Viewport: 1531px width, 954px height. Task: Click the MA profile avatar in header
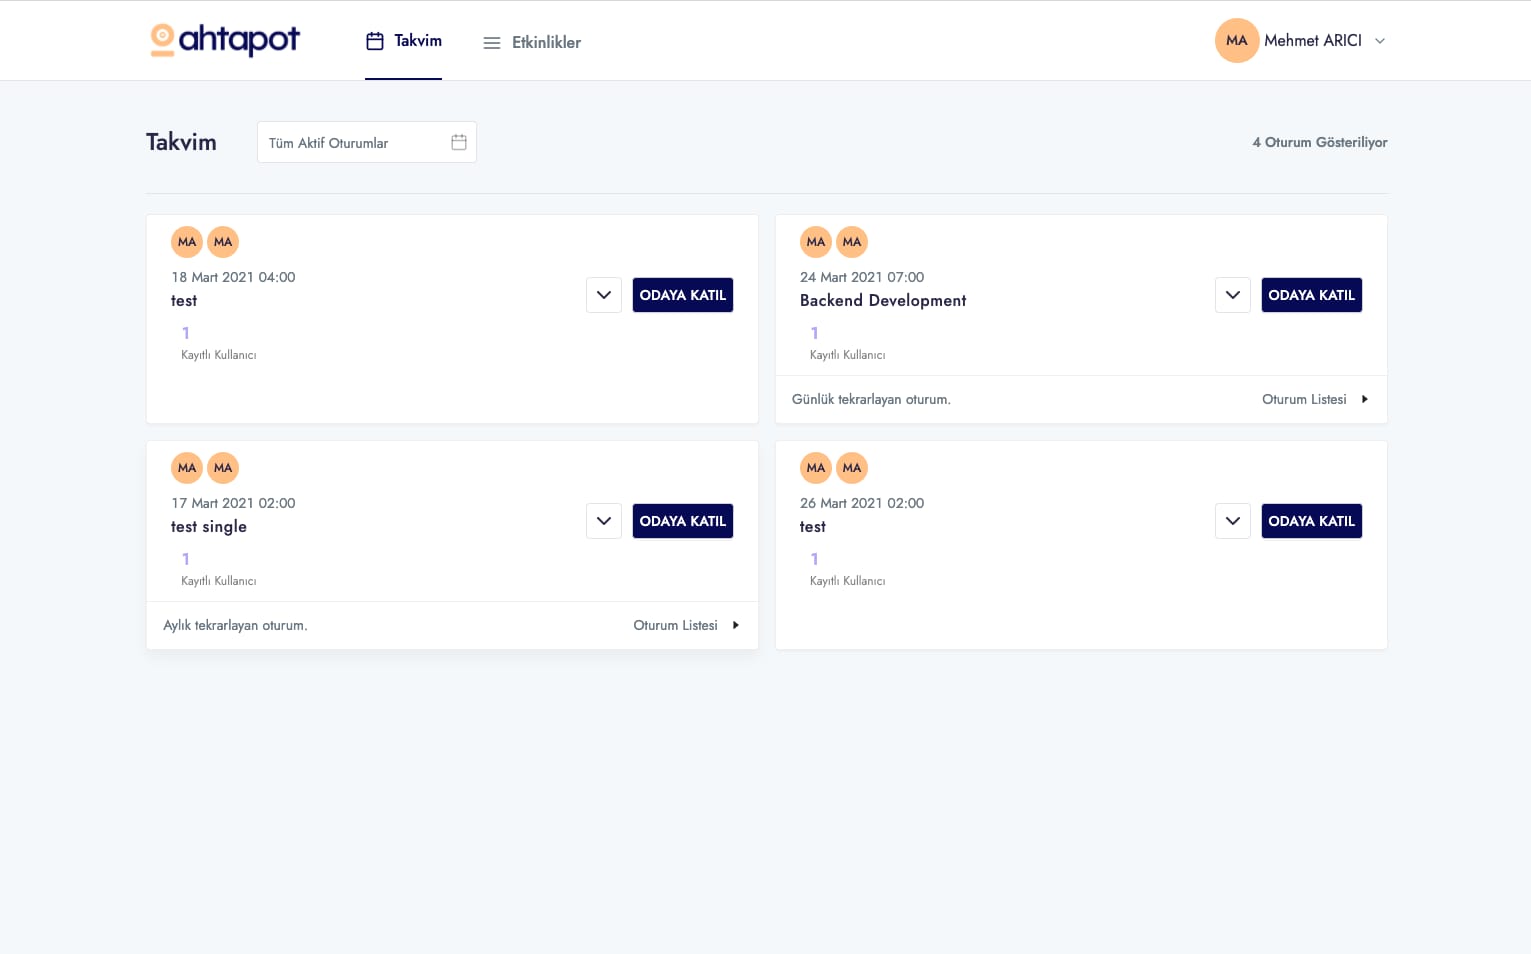click(x=1237, y=41)
